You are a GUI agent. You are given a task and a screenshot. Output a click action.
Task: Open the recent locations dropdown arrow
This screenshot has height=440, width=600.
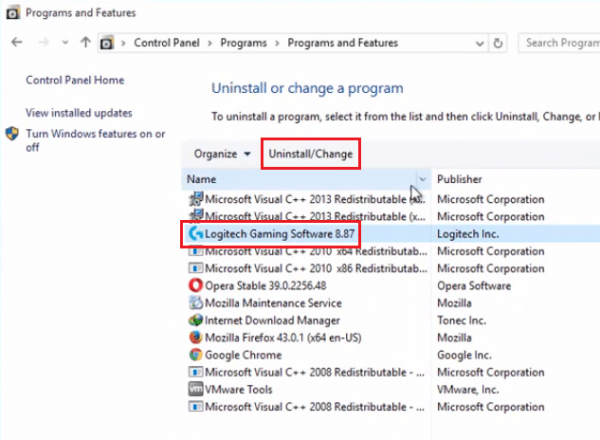(x=65, y=42)
